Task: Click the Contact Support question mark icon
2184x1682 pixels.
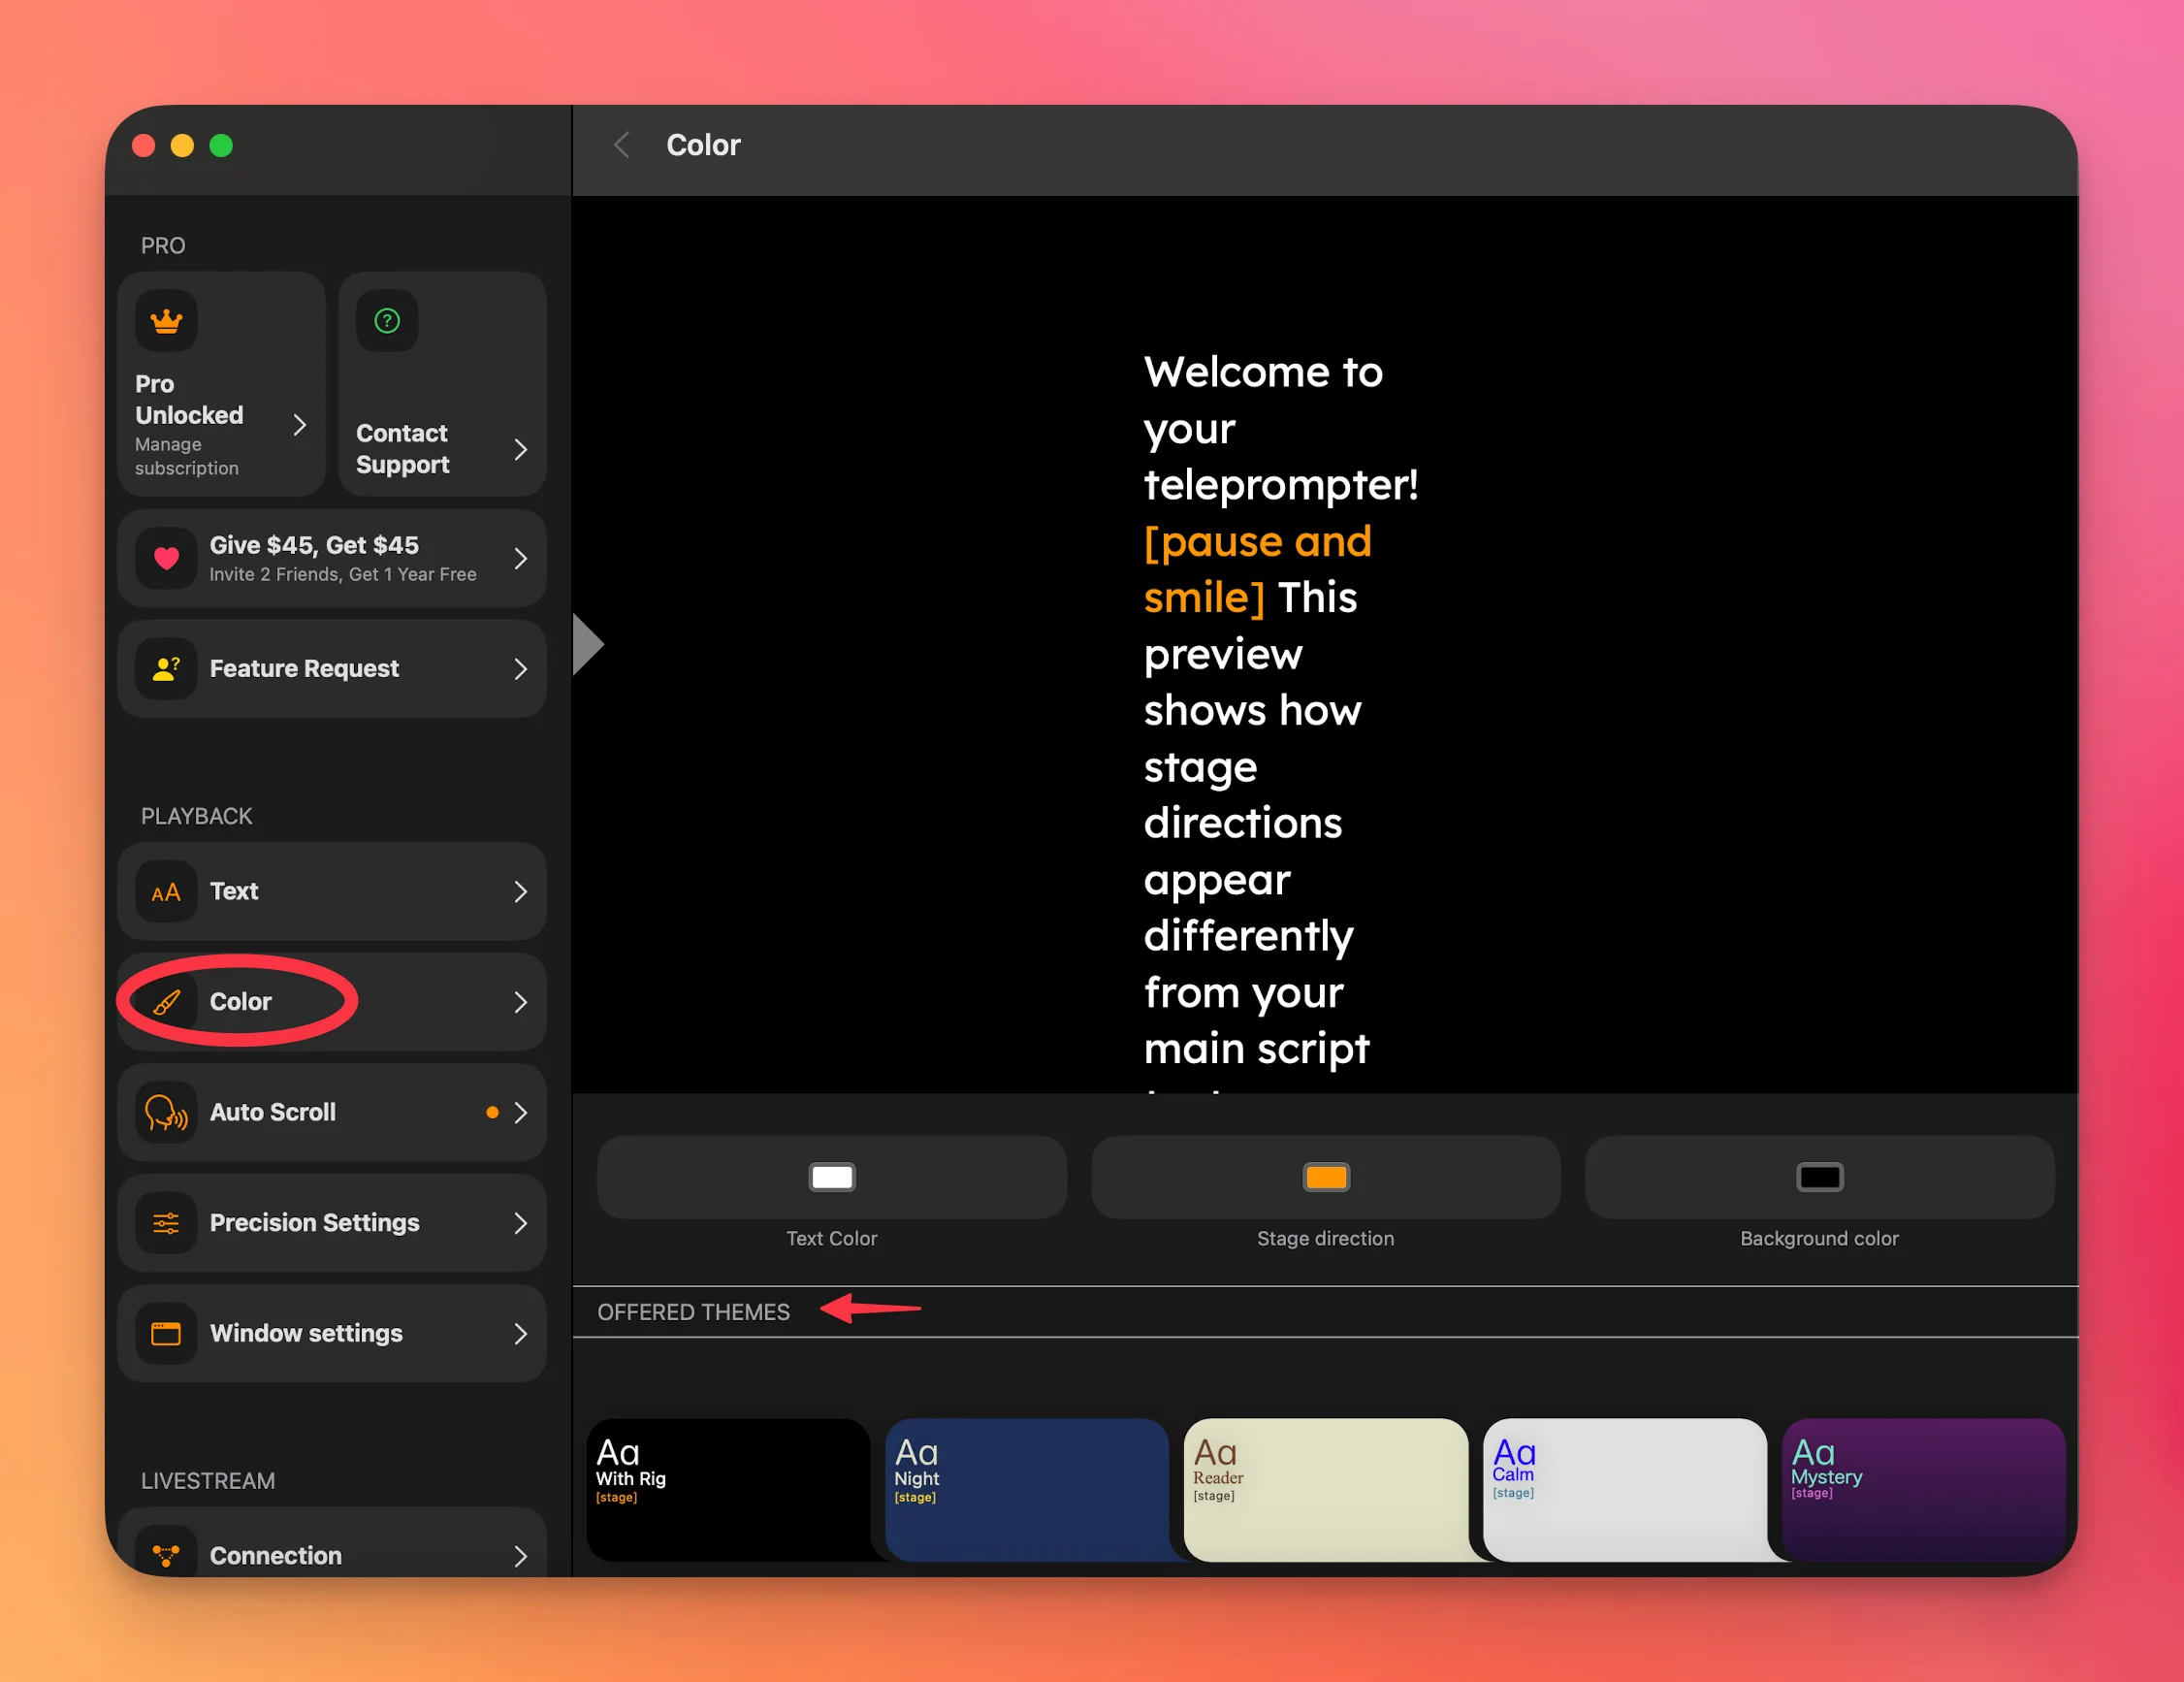Action: (387, 321)
